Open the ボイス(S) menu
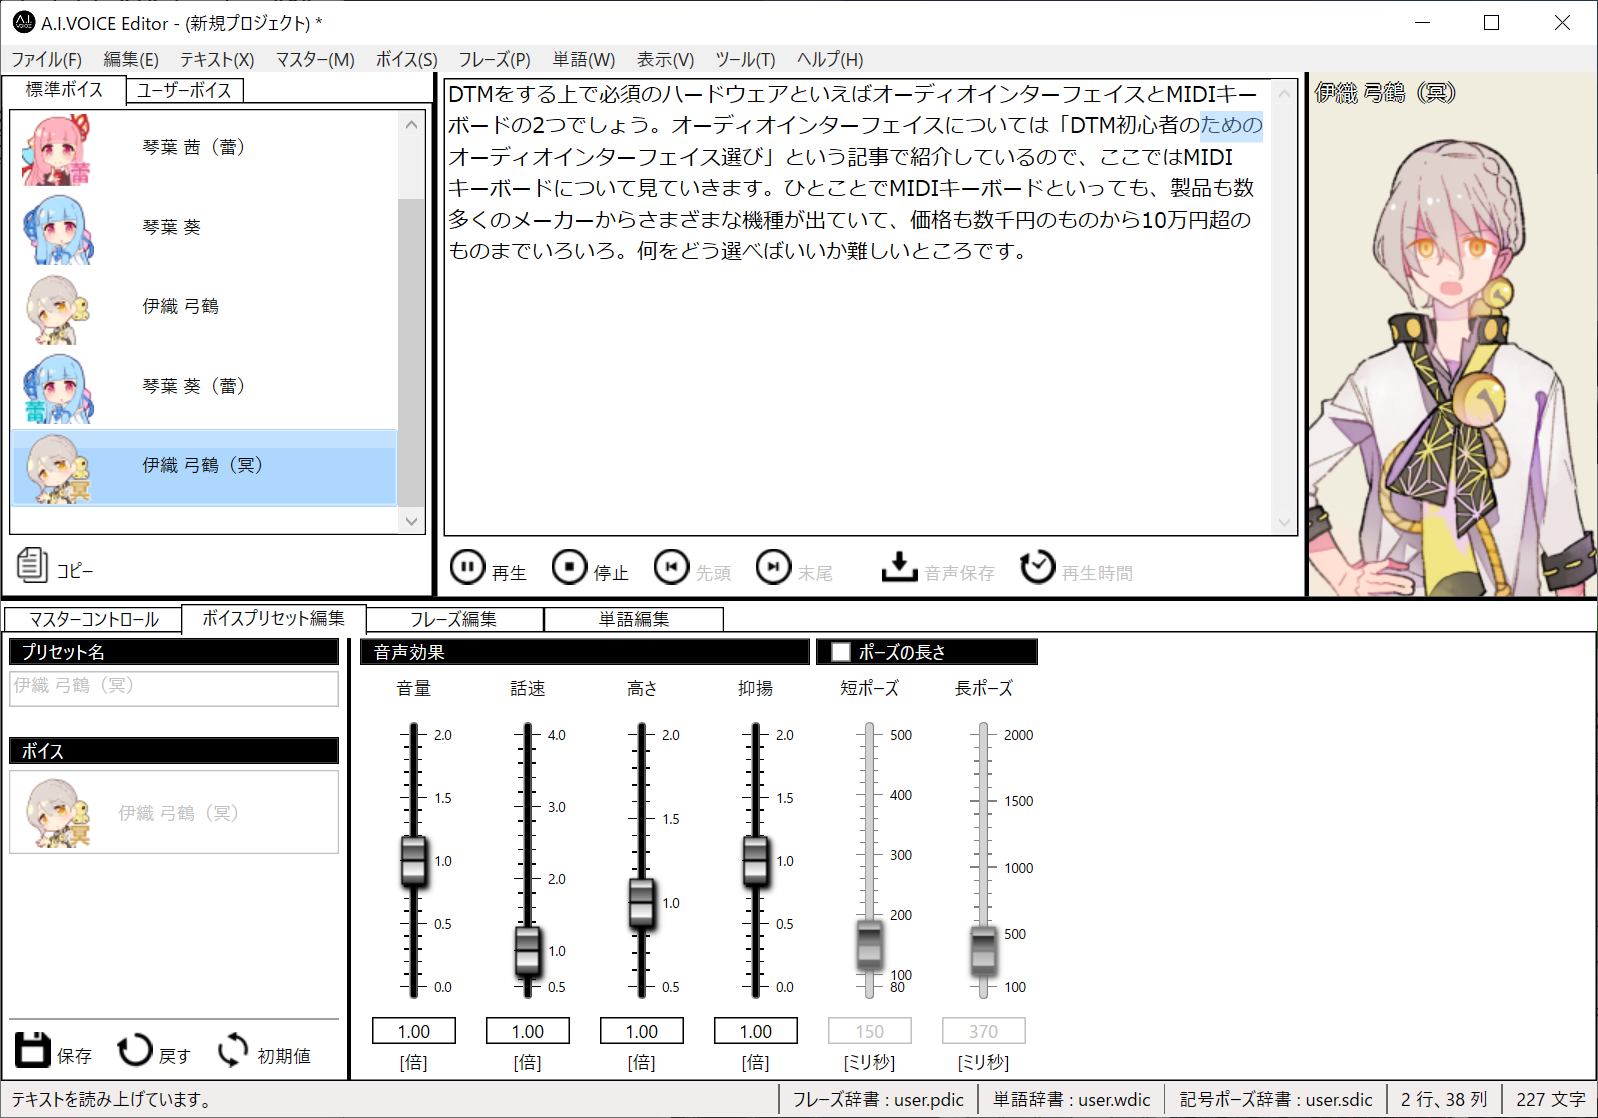 click(406, 59)
